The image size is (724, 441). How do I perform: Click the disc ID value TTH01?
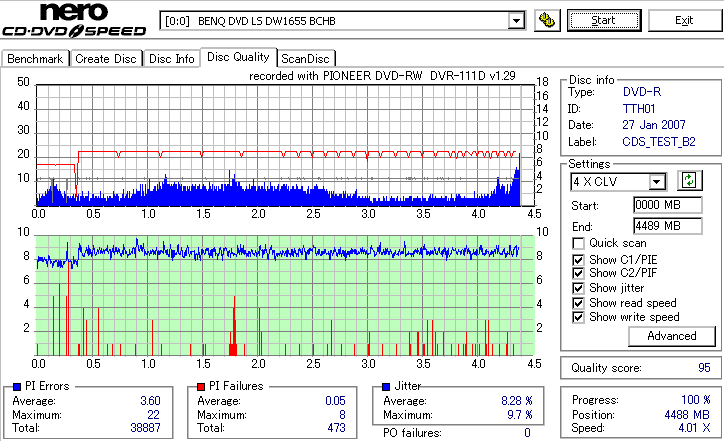pyautogui.click(x=639, y=109)
